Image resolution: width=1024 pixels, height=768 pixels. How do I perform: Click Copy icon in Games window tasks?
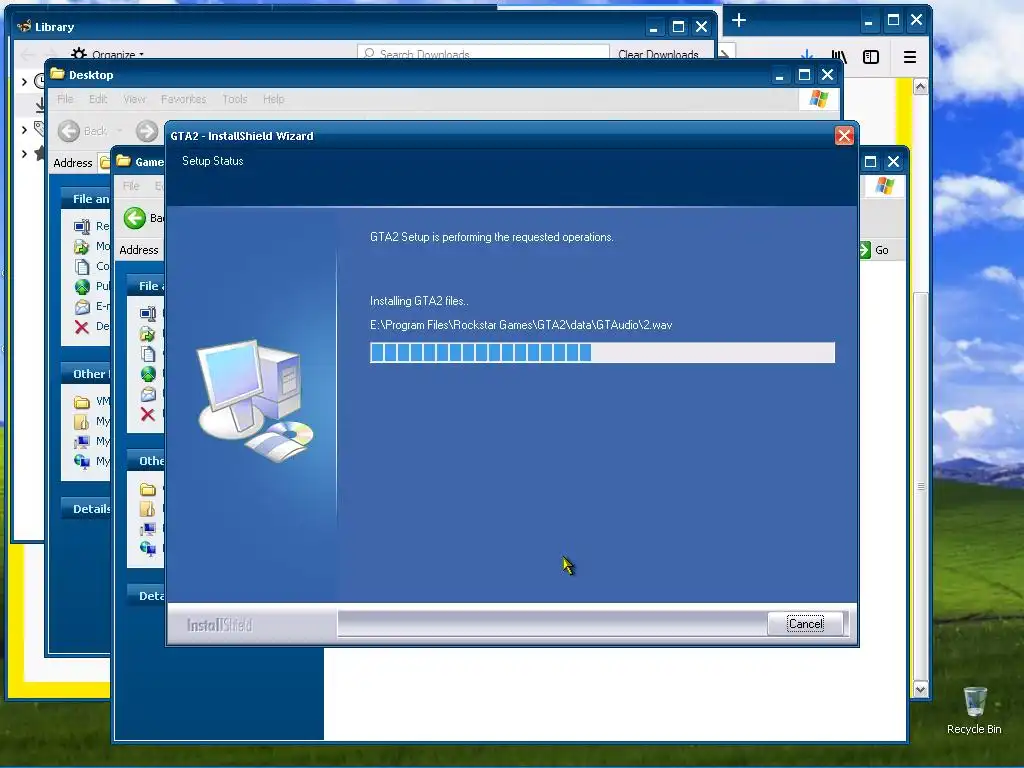148,354
